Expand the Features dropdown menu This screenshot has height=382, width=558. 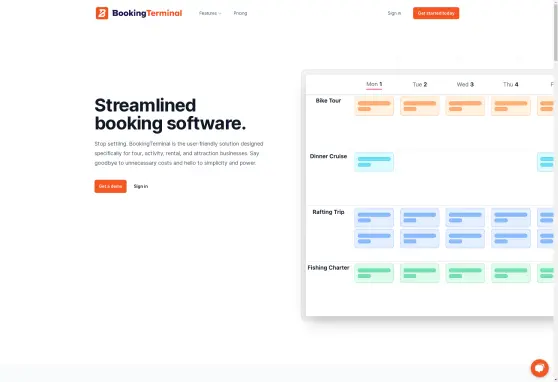coord(210,13)
